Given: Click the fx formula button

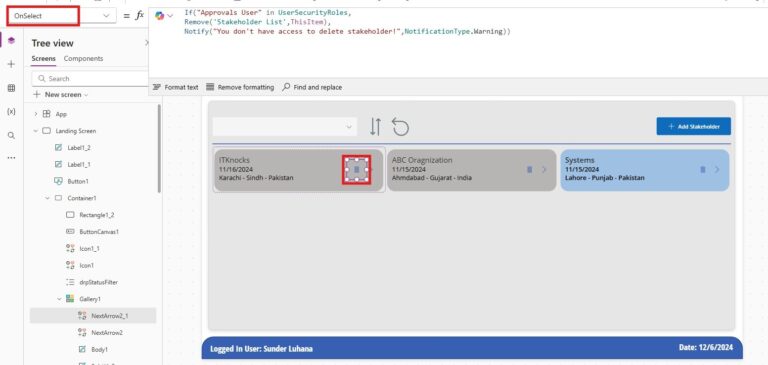Looking at the screenshot, I should 140,16.
